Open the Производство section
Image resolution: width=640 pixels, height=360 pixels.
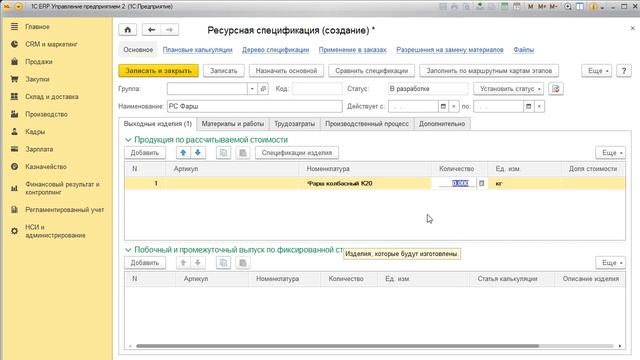click(x=46, y=114)
